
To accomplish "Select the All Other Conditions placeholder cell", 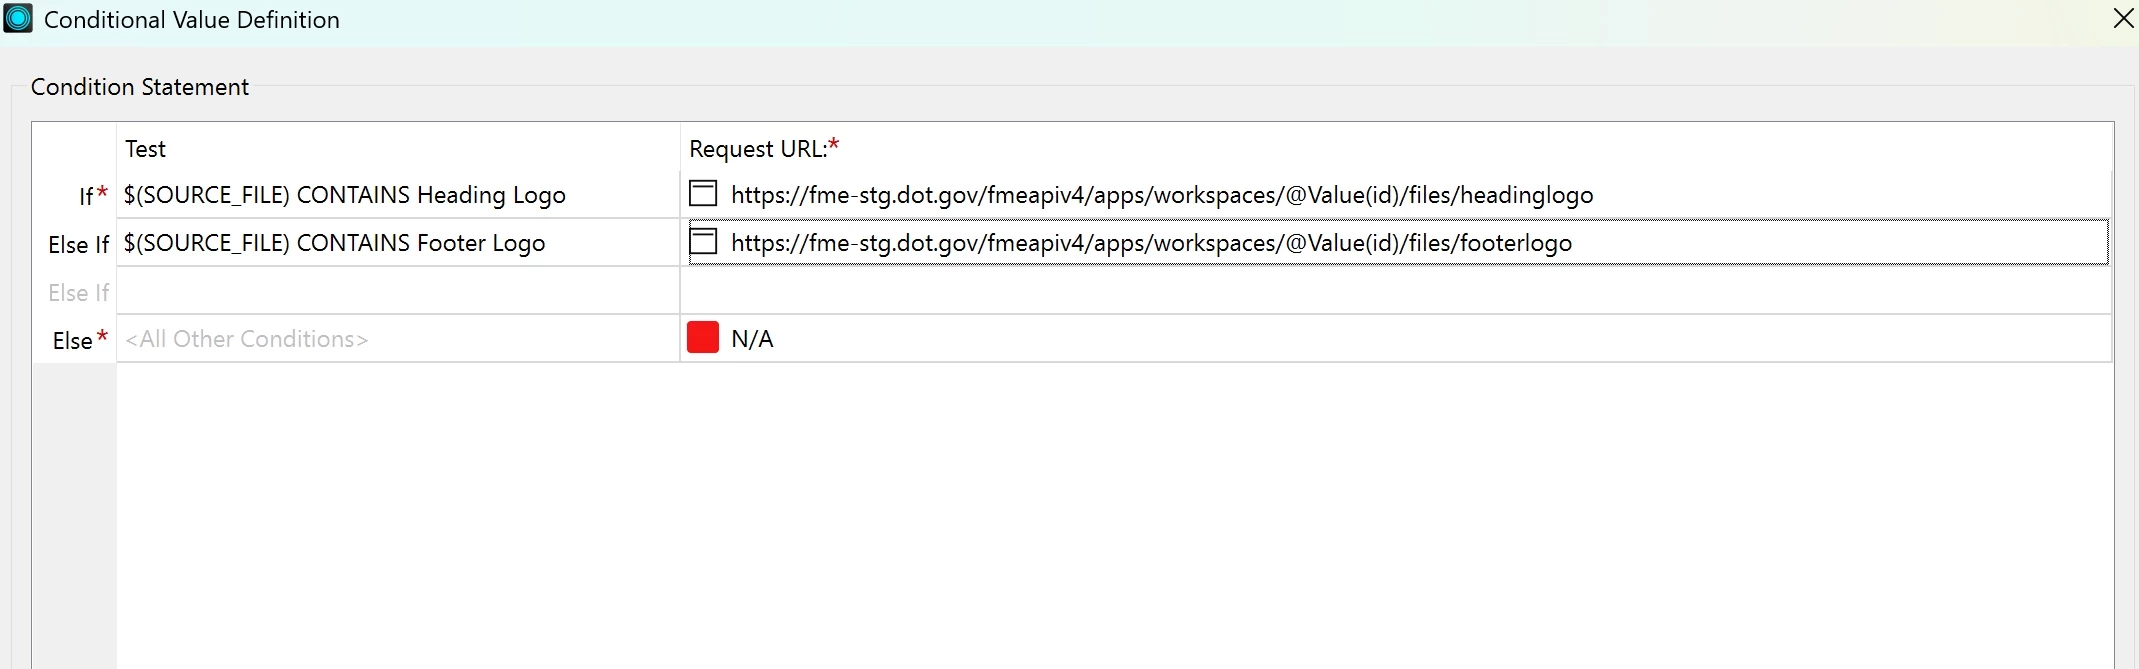I will point(398,339).
